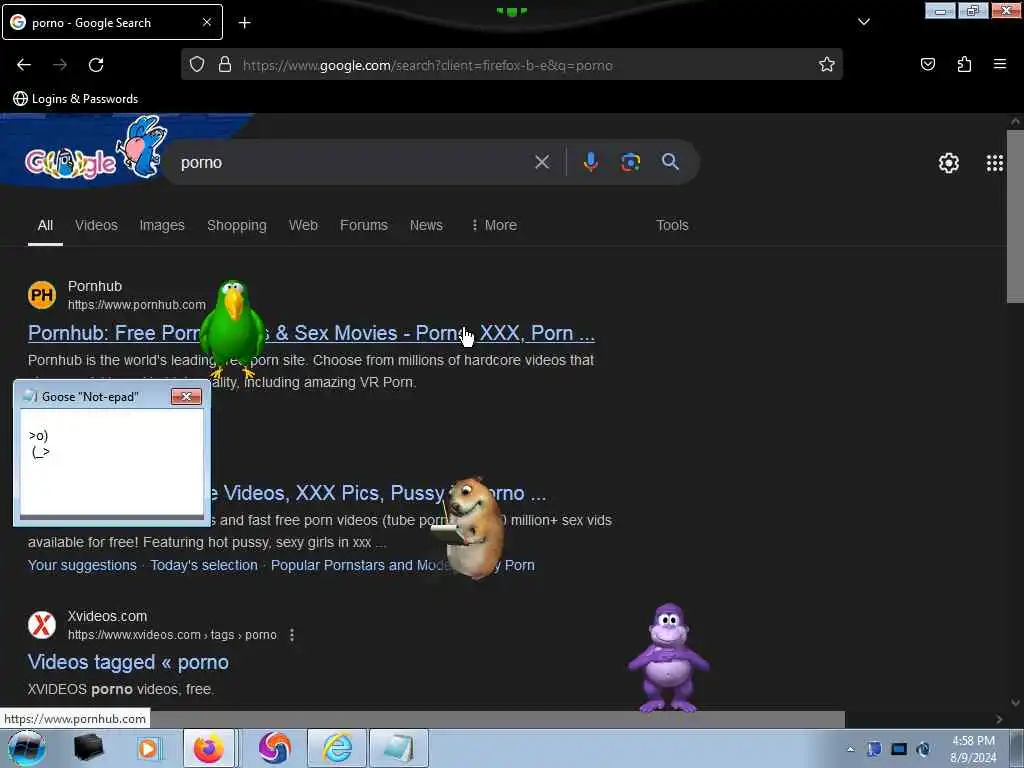Expand the More search filters
This screenshot has height=768, width=1024.
pyautogui.click(x=494, y=225)
